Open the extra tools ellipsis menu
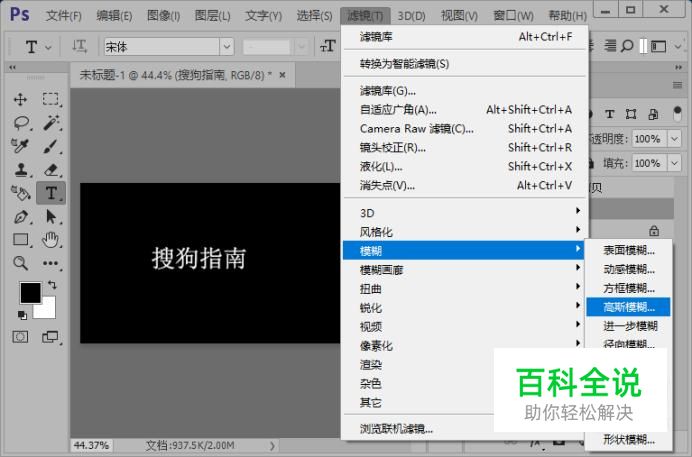 (x=50, y=263)
